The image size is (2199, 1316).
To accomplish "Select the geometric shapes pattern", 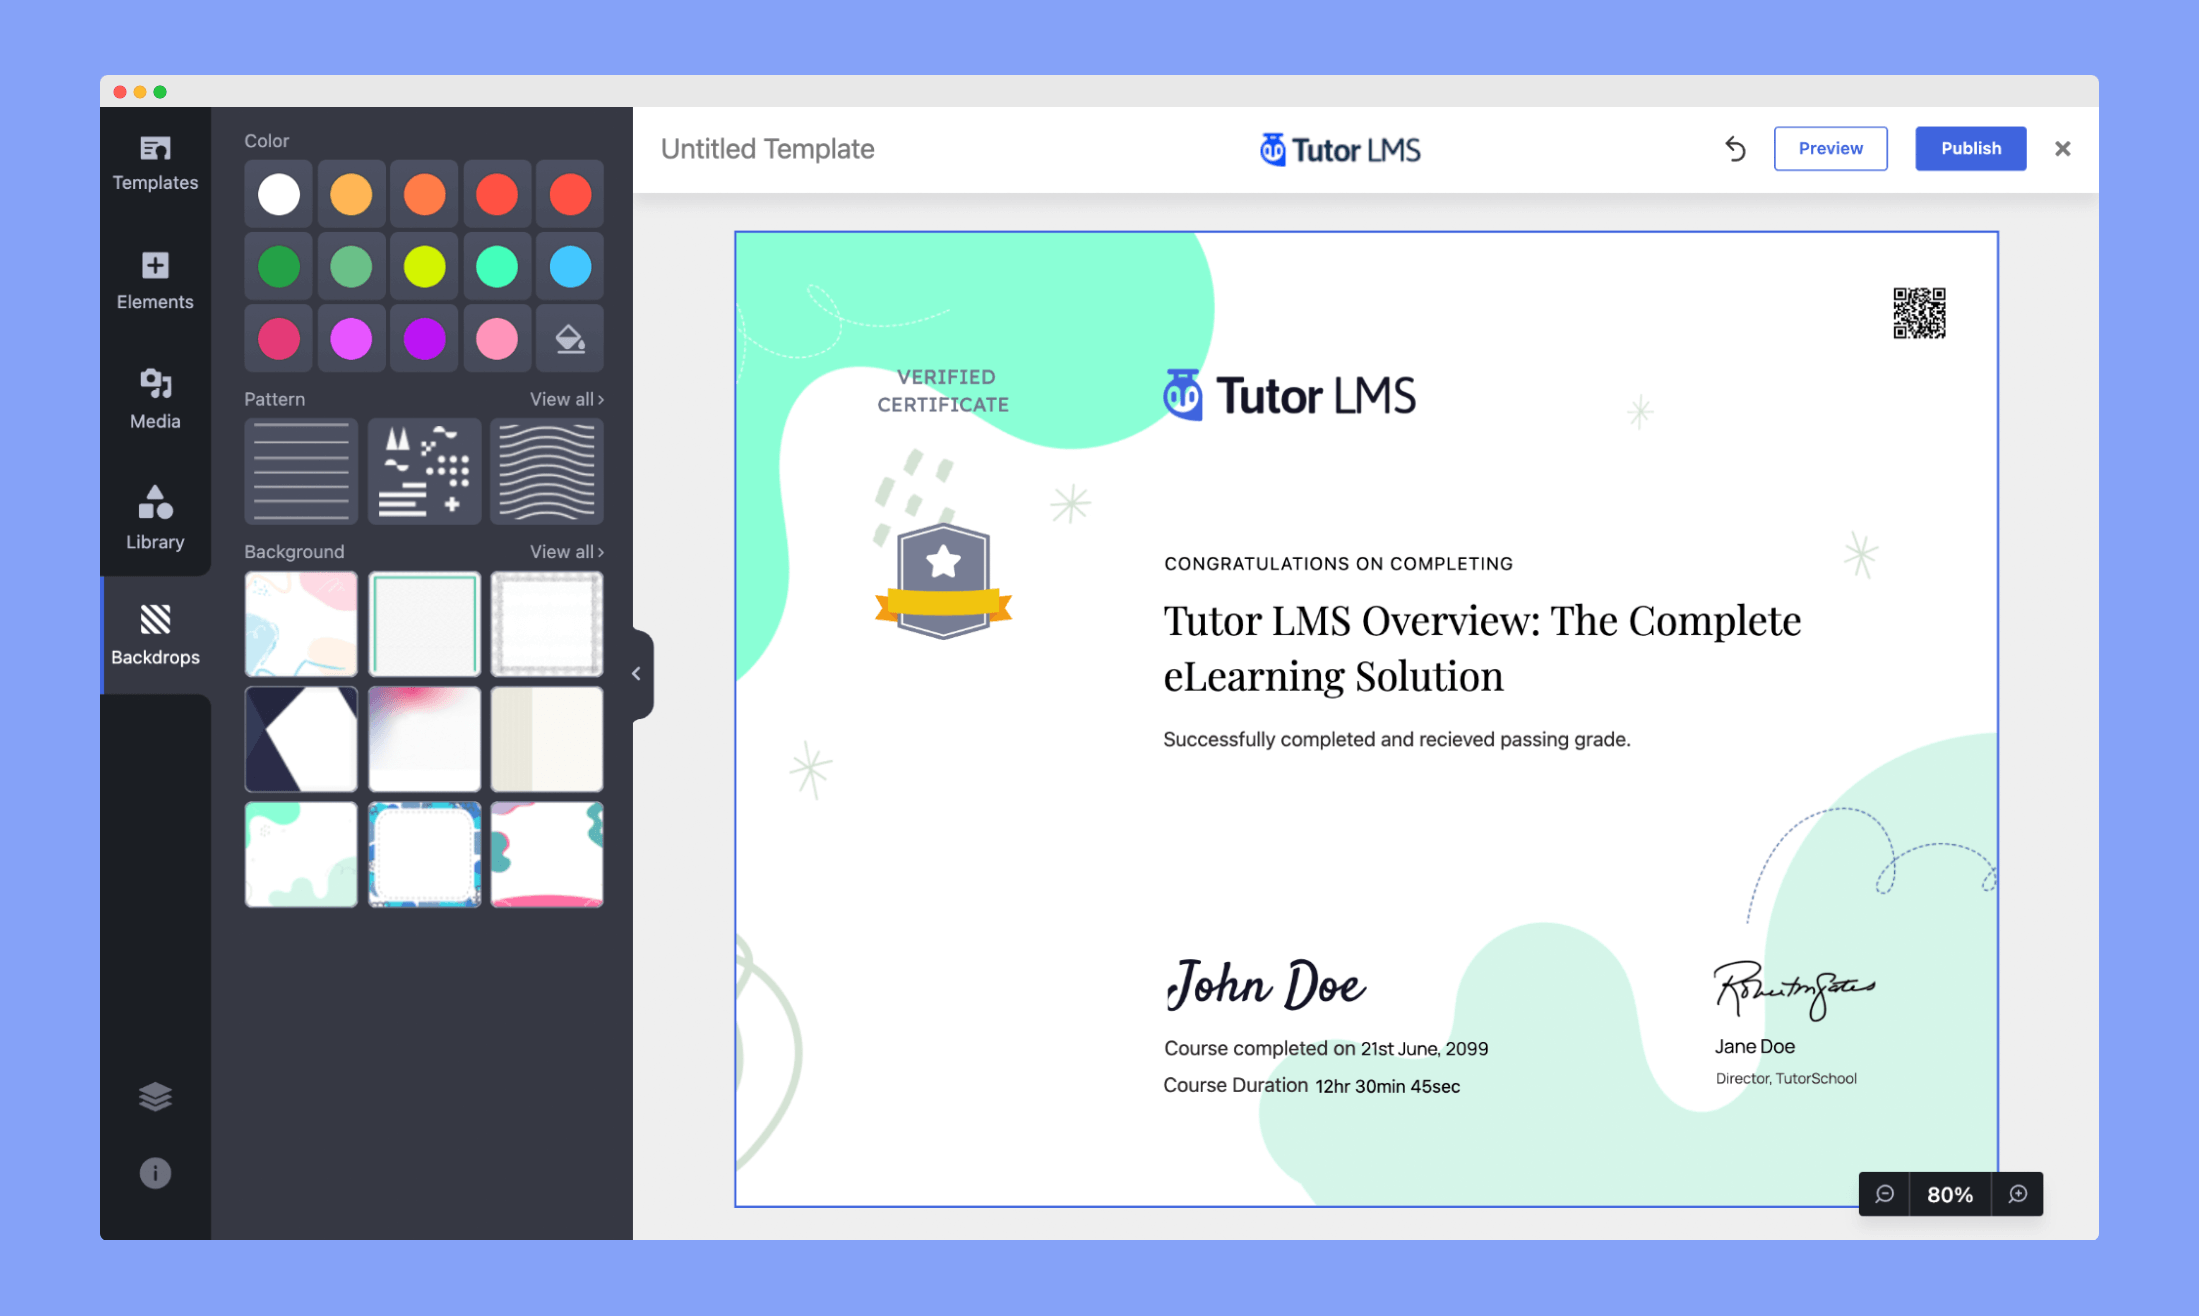I will pyautogui.click(x=424, y=471).
